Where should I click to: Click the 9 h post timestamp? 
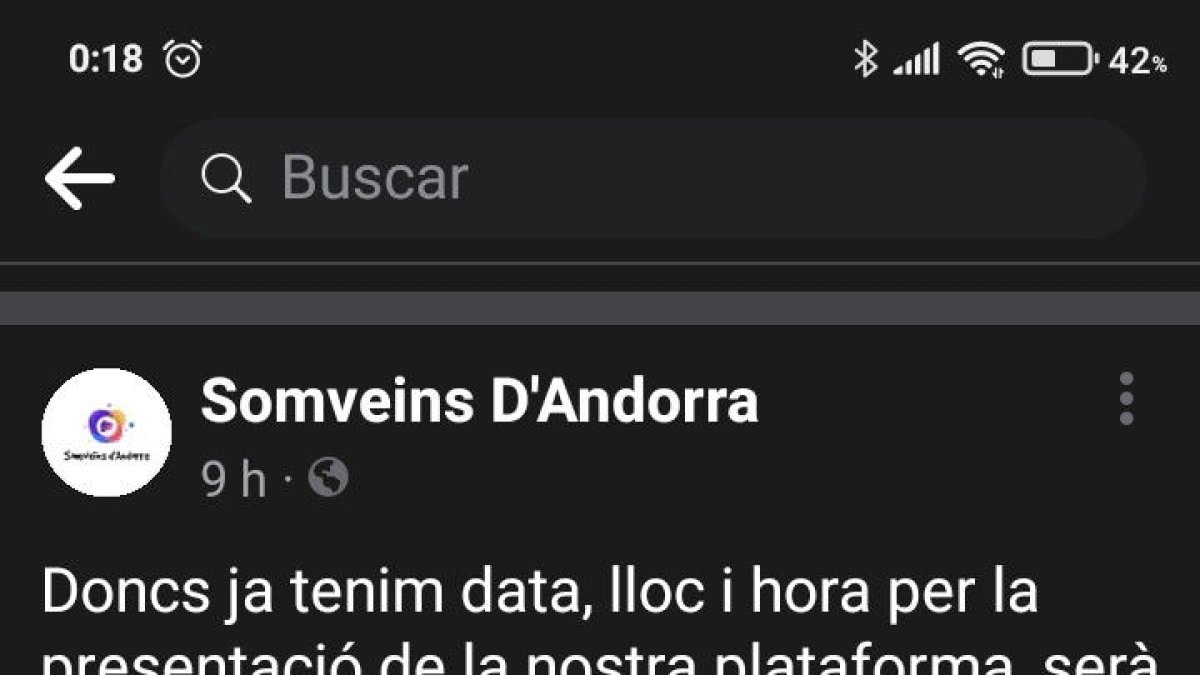point(235,481)
